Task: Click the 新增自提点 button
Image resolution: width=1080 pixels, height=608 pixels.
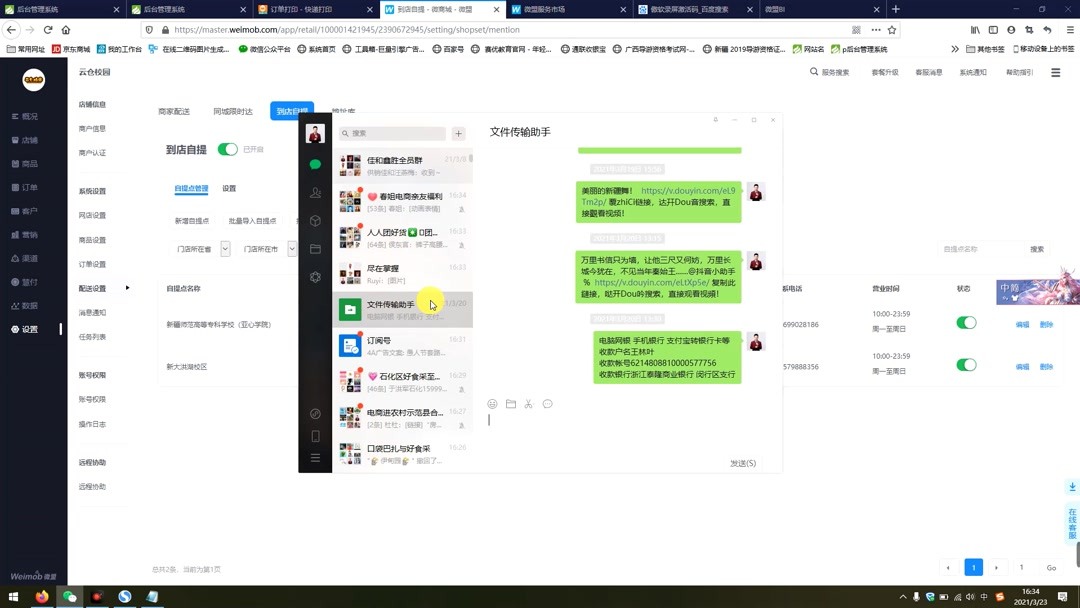Action: (x=193, y=219)
